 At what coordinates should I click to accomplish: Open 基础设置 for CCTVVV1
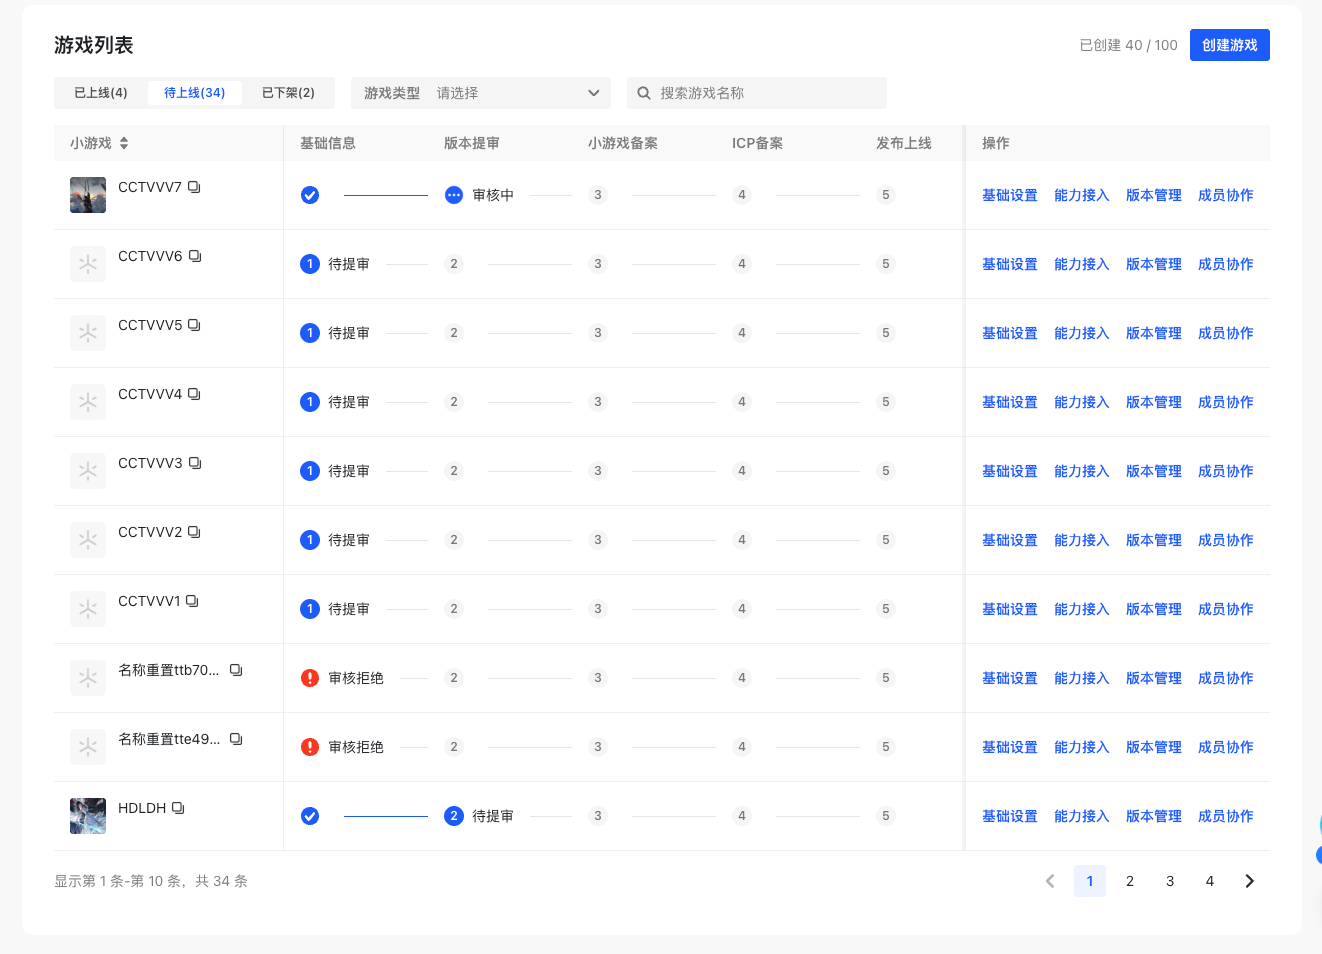point(1009,609)
